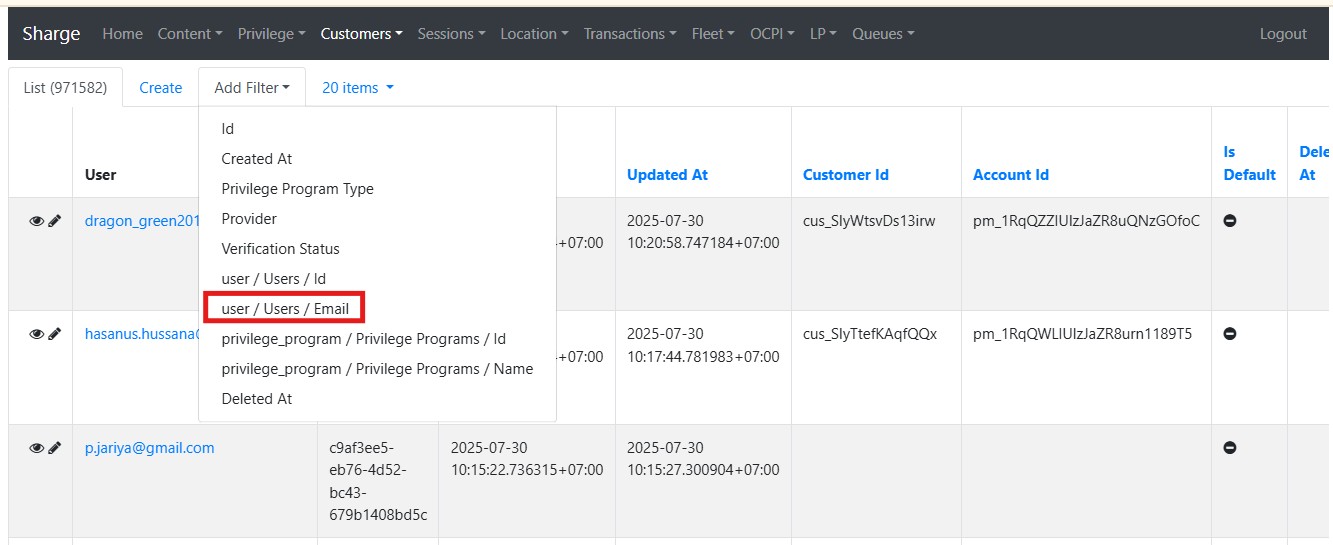Click Is Default indicator in p.jariya row

click(x=1230, y=448)
